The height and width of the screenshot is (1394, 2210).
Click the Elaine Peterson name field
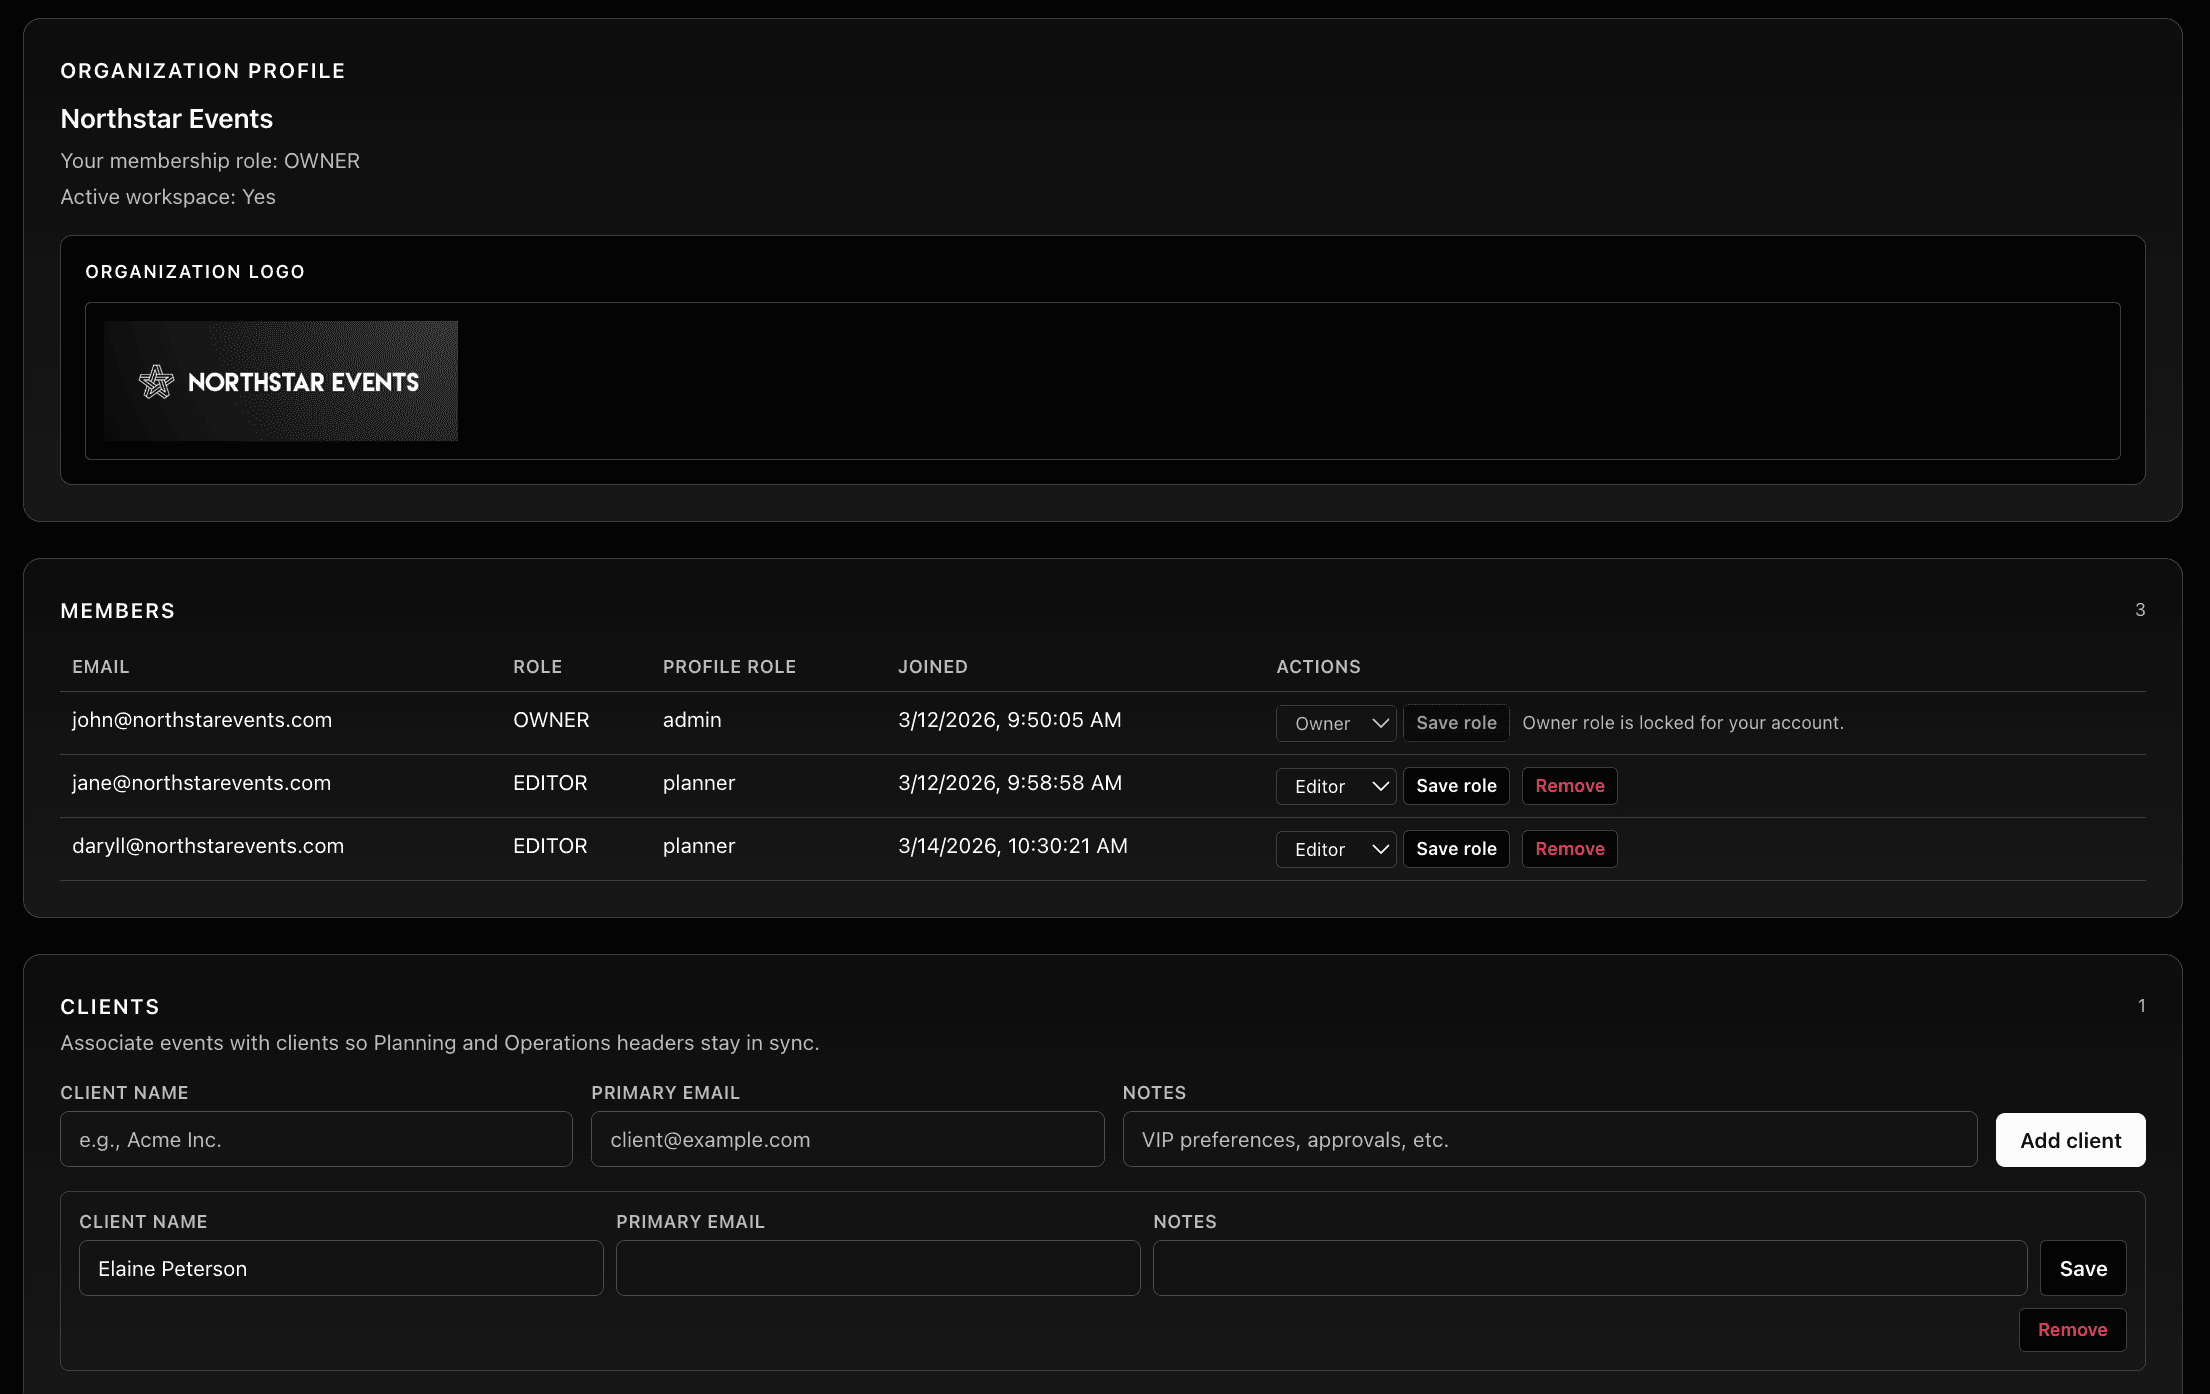pyautogui.click(x=340, y=1267)
